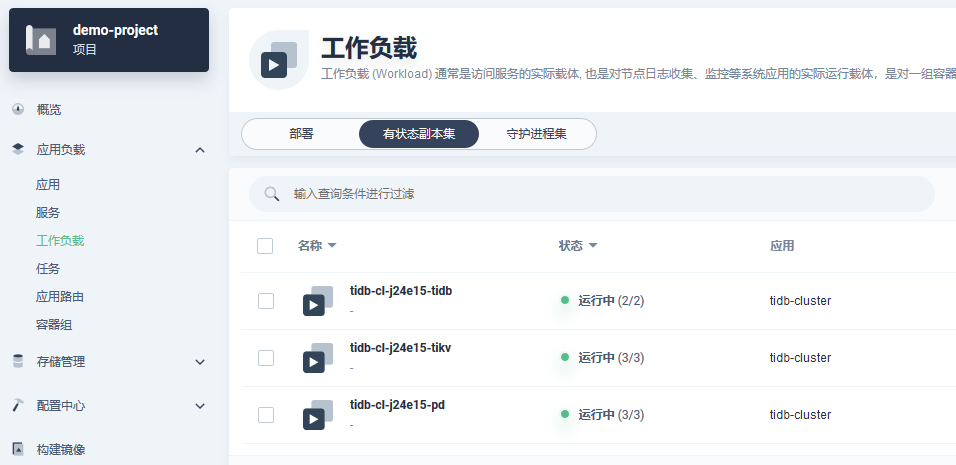This screenshot has width=956, height=465.
Task: Click the 配置中心 hammer icon
Action: (x=18, y=405)
